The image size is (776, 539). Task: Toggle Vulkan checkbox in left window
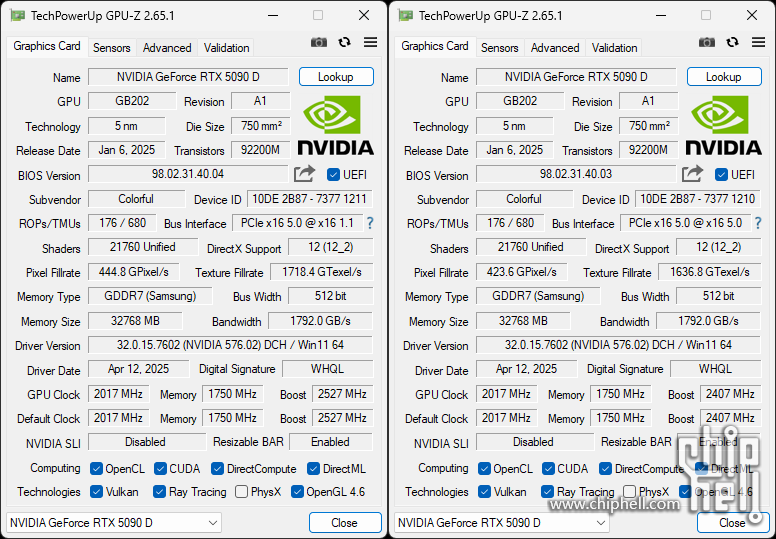(97, 491)
